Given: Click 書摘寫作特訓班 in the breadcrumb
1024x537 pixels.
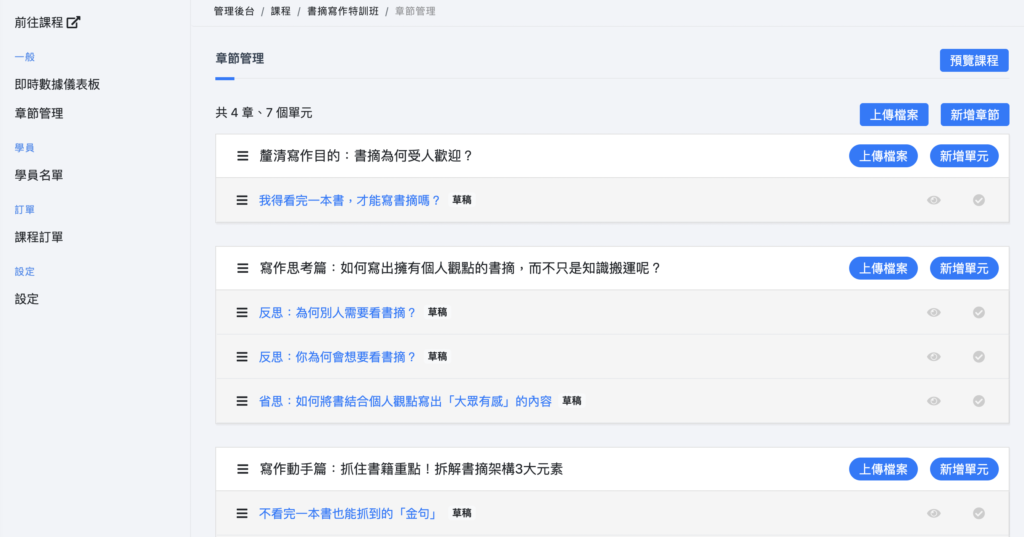Looking at the screenshot, I should [x=343, y=11].
